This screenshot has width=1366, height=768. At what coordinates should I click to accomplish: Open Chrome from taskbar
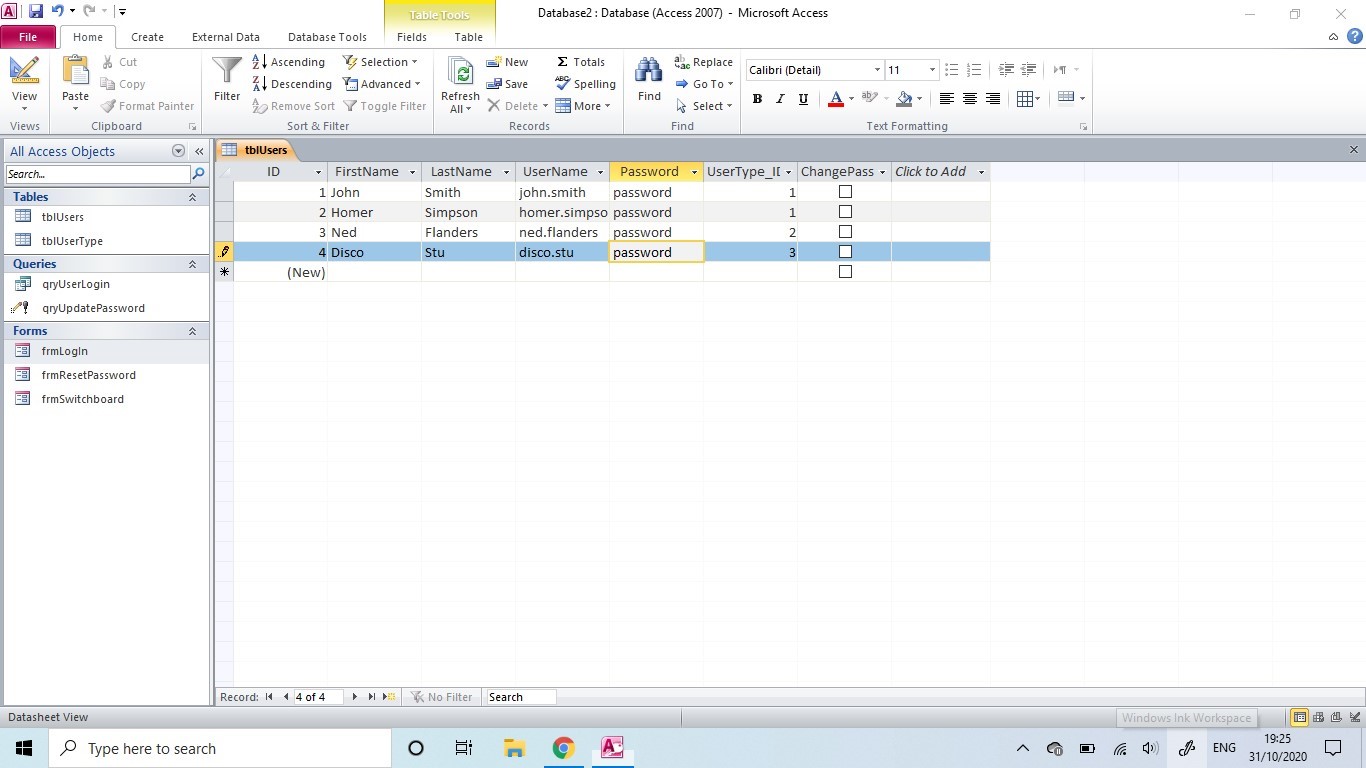(563, 748)
